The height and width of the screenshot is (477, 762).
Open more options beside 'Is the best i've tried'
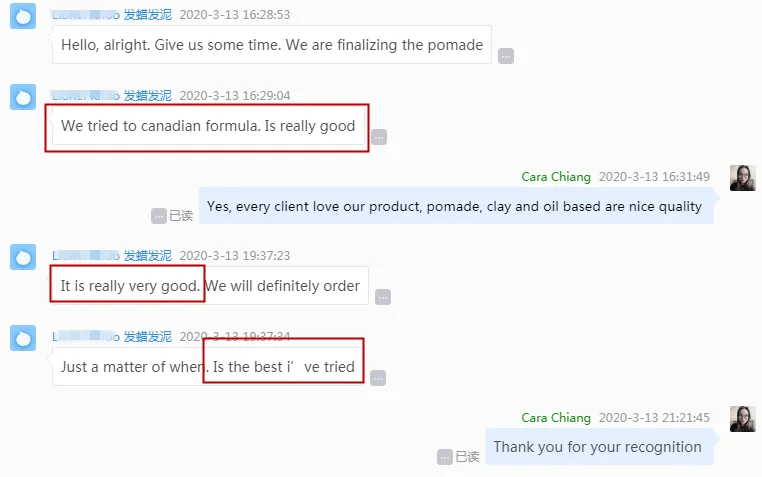(x=378, y=377)
